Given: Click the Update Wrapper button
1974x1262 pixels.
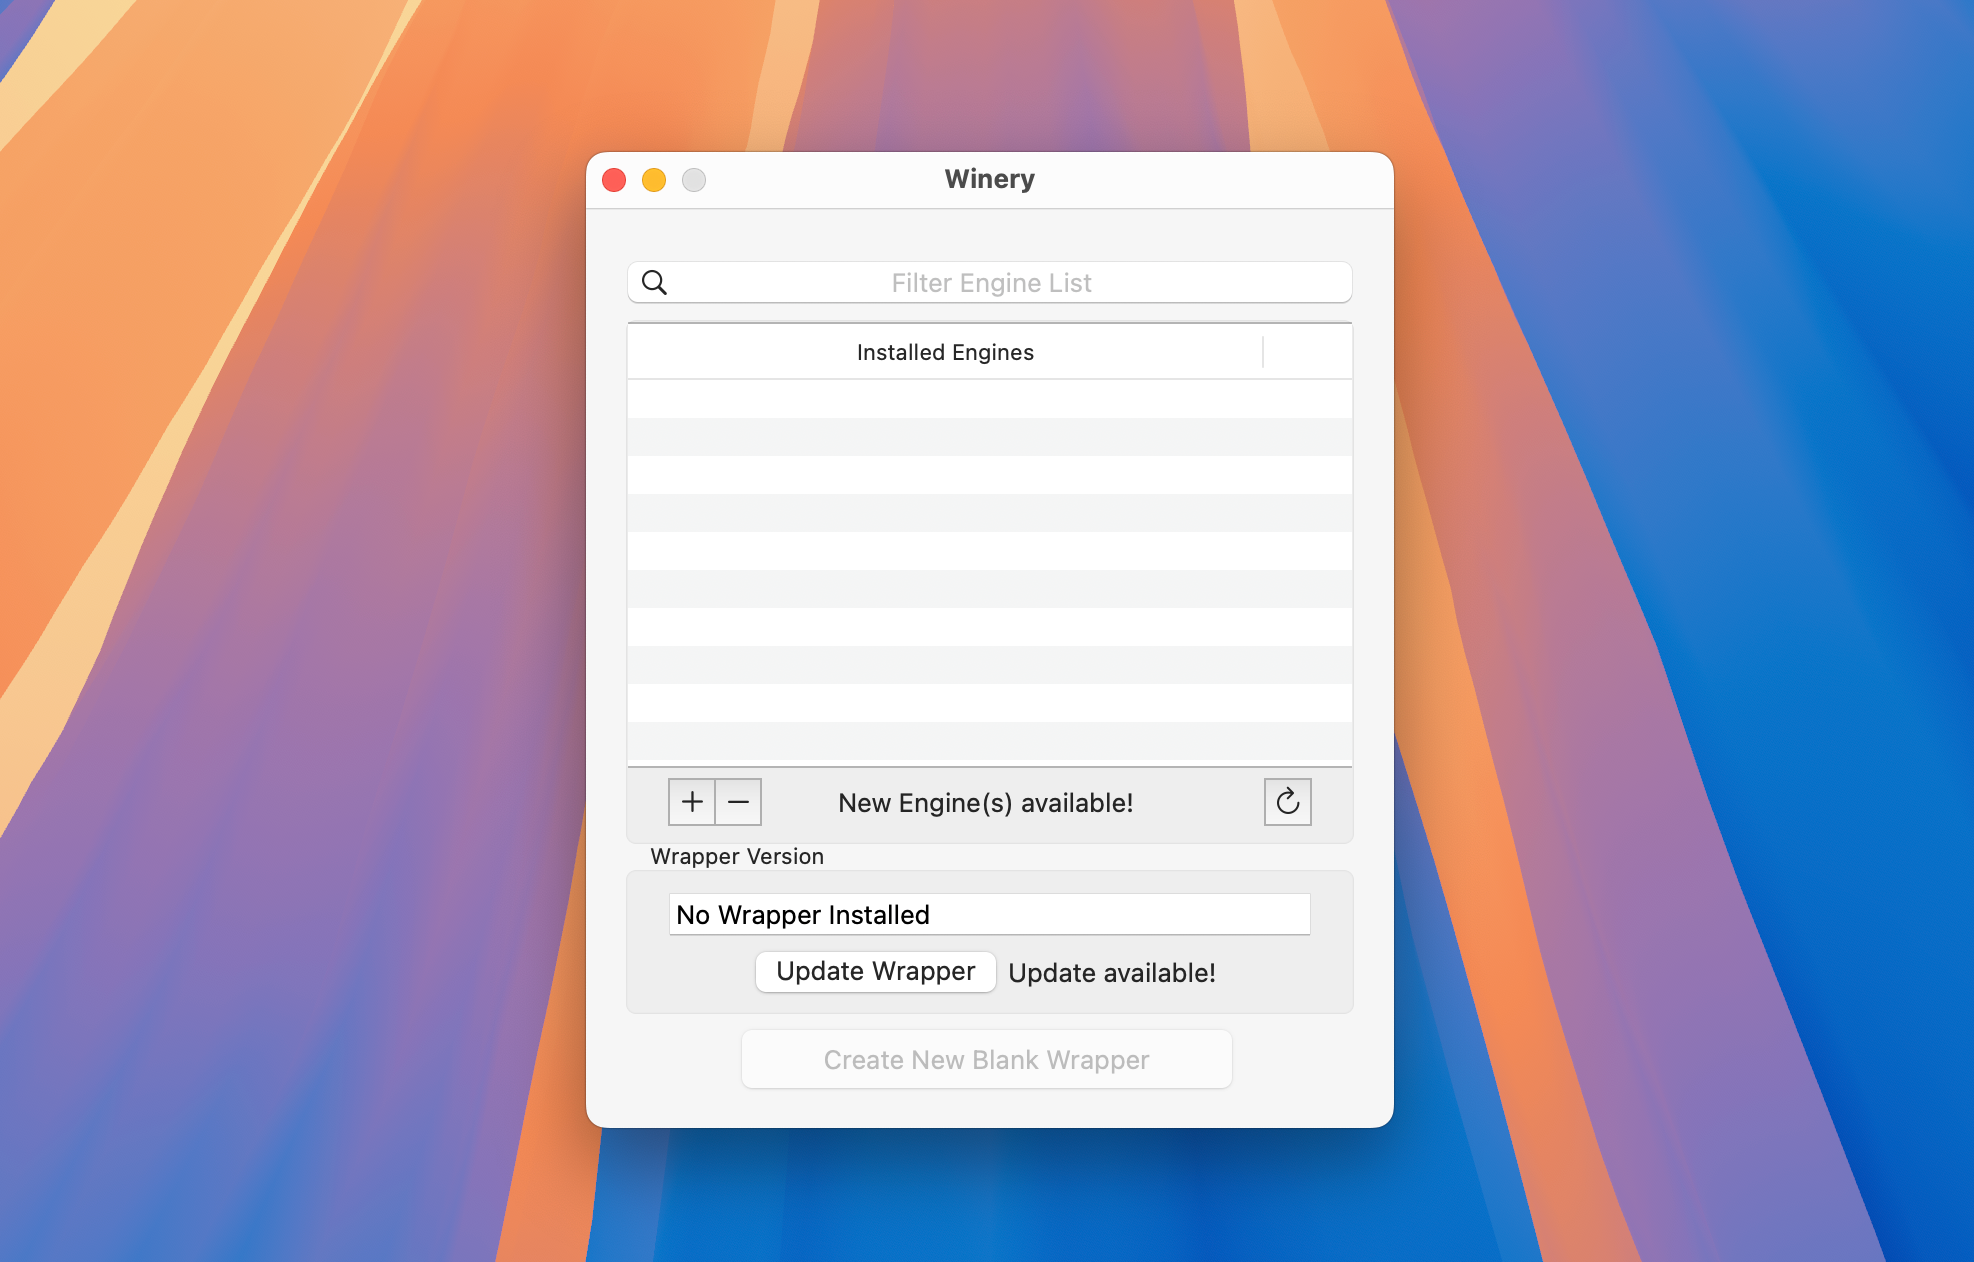Looking at the screenshot, I should point(876,973).
